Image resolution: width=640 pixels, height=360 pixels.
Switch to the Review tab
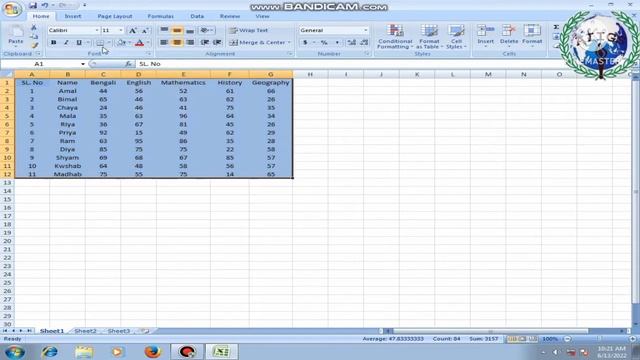pyautogui.click(x=230, y=16)
